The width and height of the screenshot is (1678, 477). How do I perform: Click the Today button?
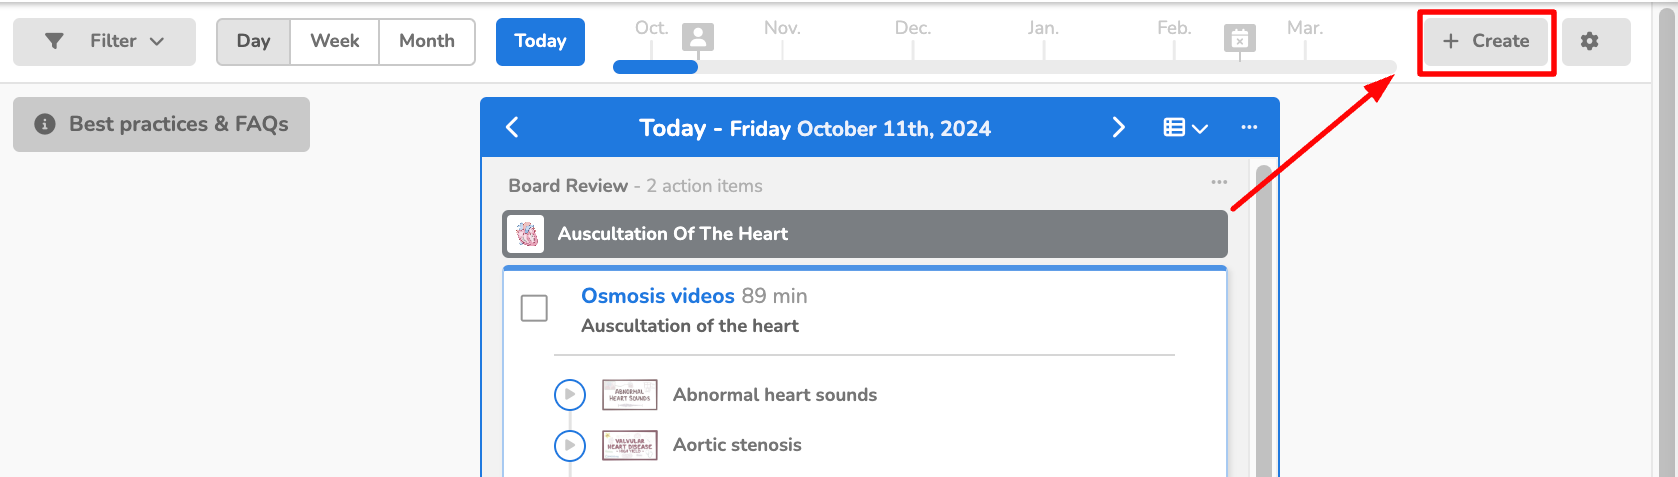540,42
